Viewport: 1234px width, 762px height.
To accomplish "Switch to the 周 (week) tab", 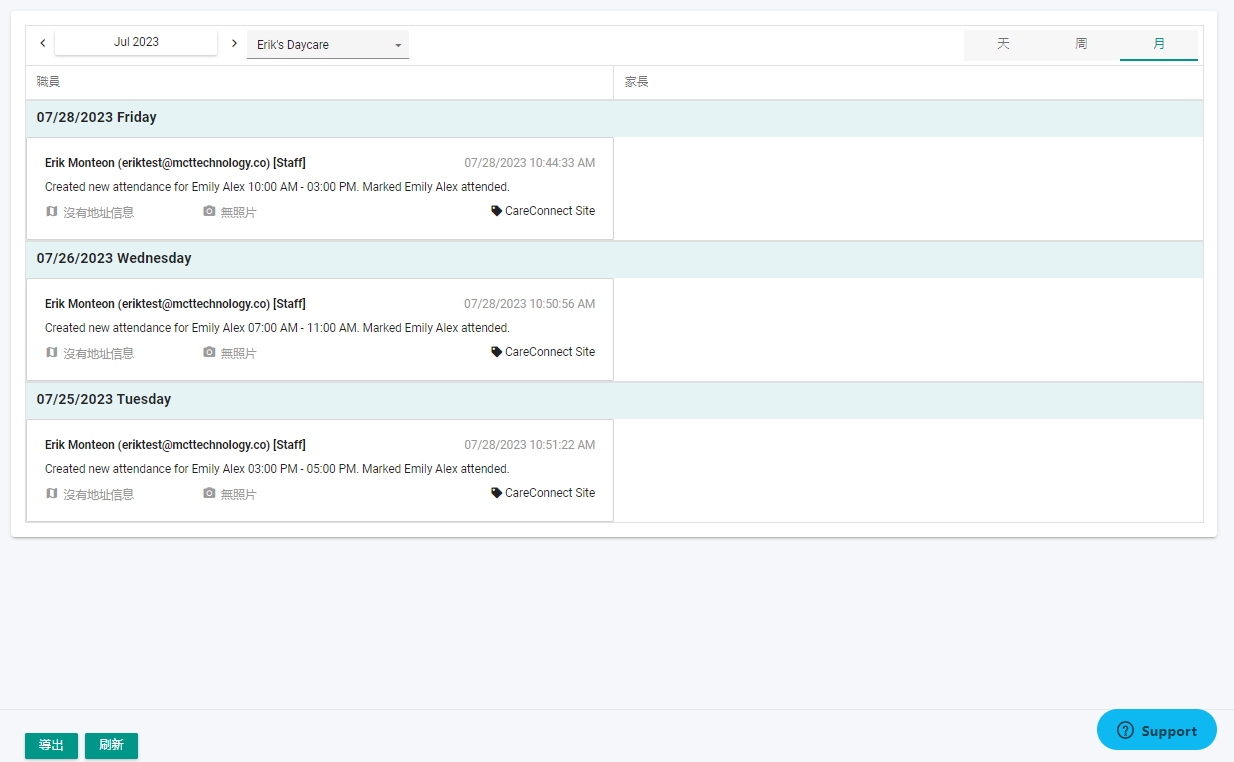I will pos(1081,44).
